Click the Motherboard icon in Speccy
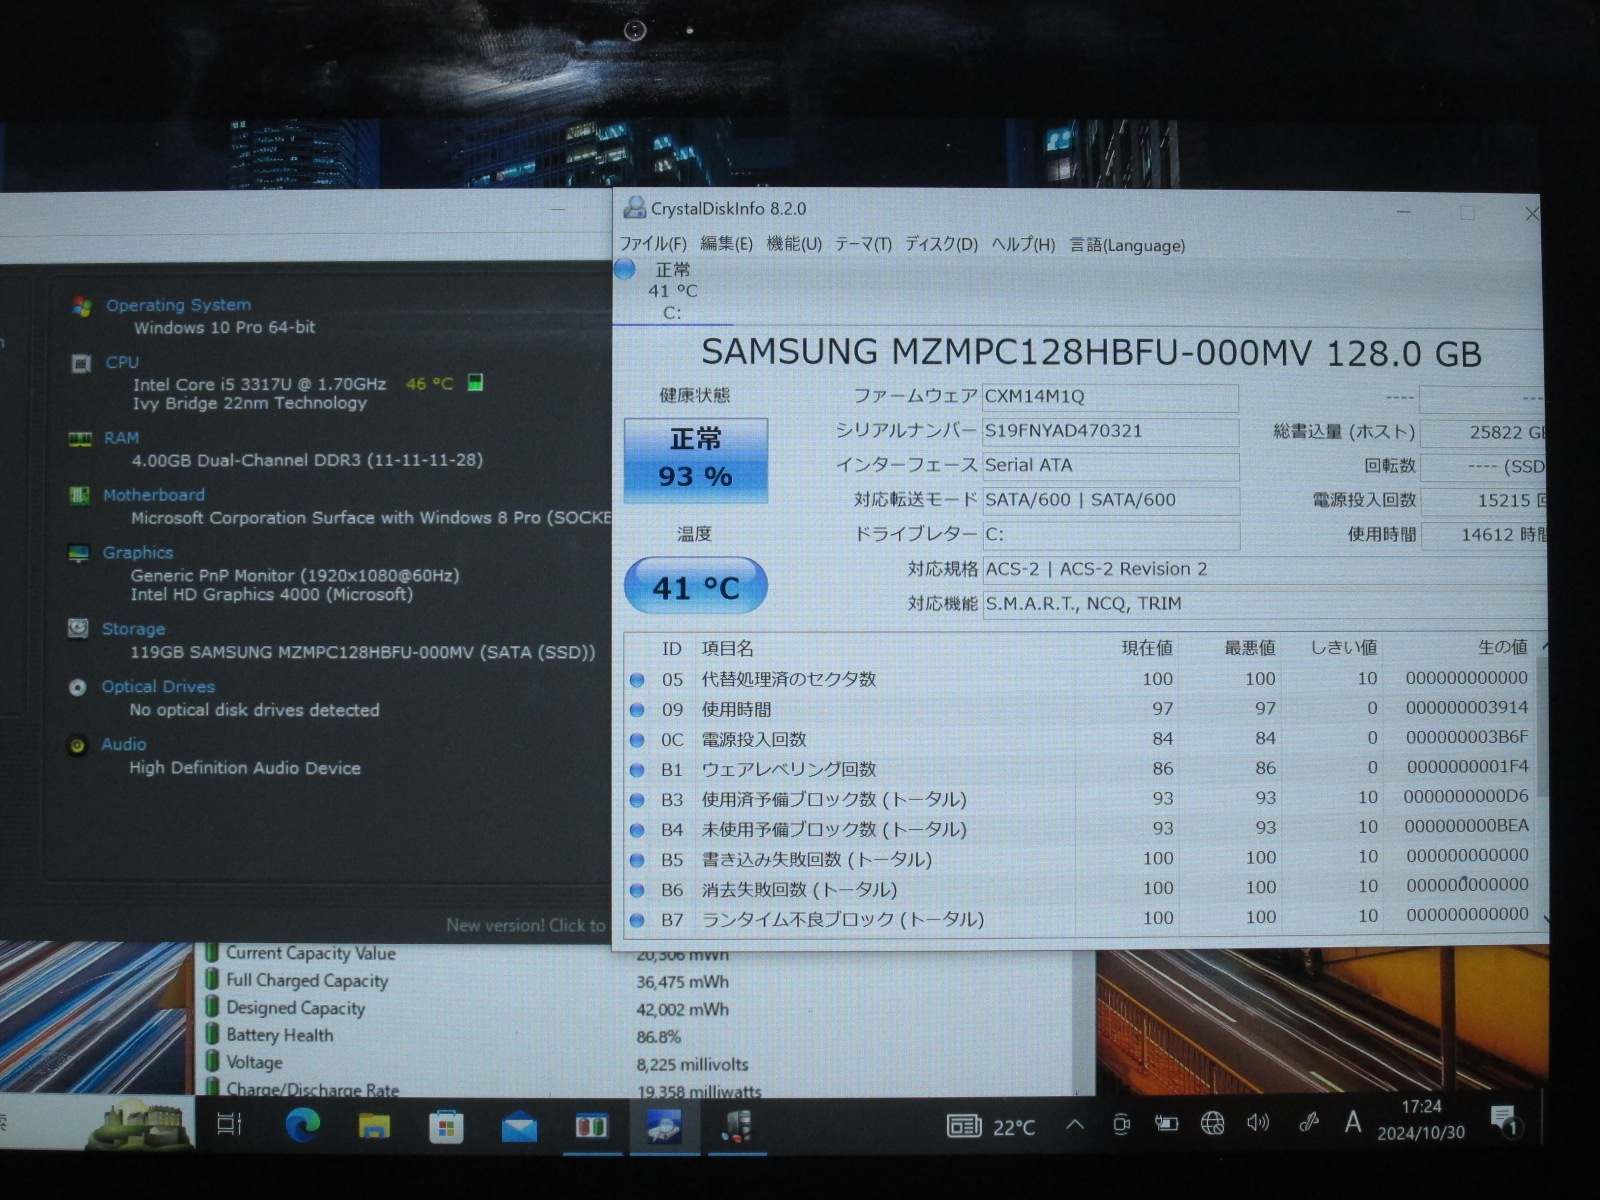The width and height of the screenshot is (1600, 1200). click(79, 496)
